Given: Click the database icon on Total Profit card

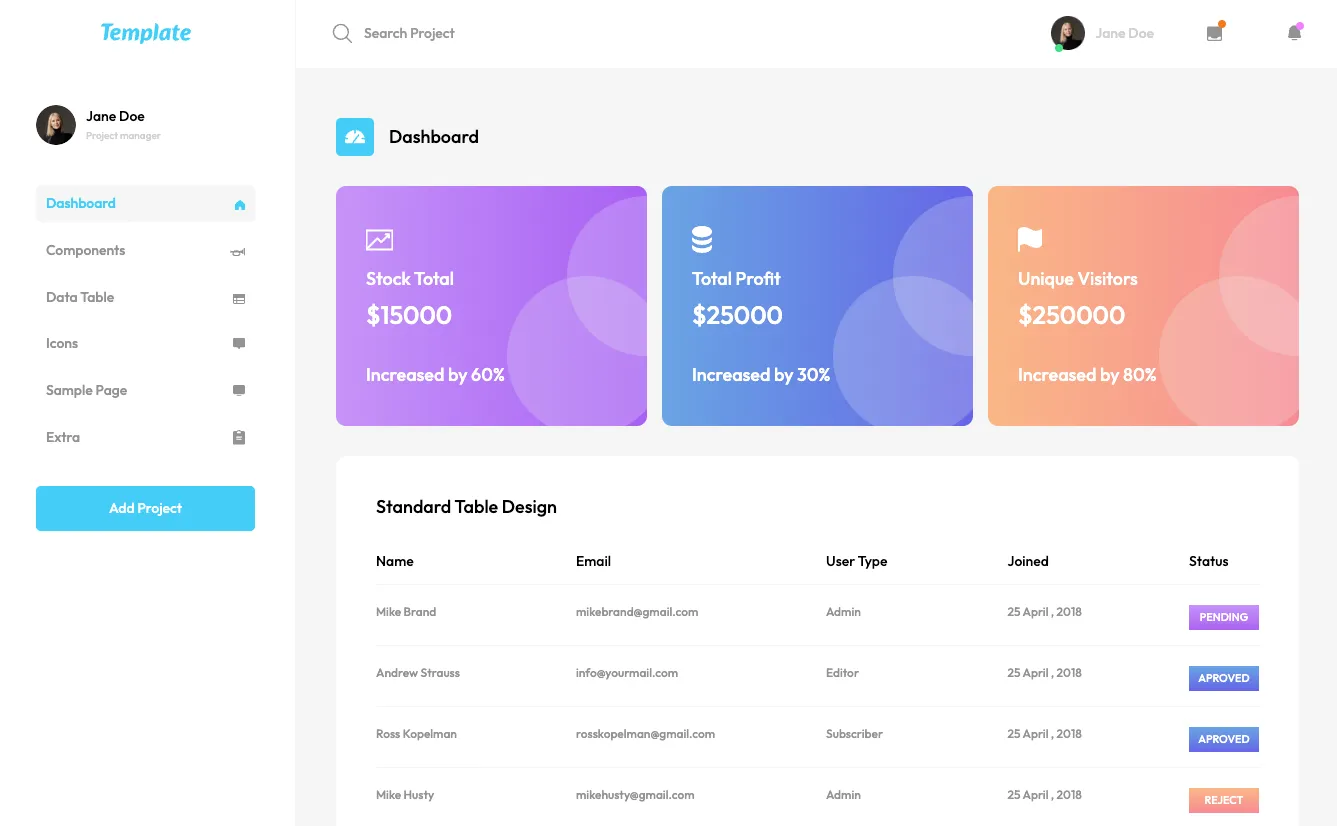Looking at the screenshot, I should click(x=701, y=239).
